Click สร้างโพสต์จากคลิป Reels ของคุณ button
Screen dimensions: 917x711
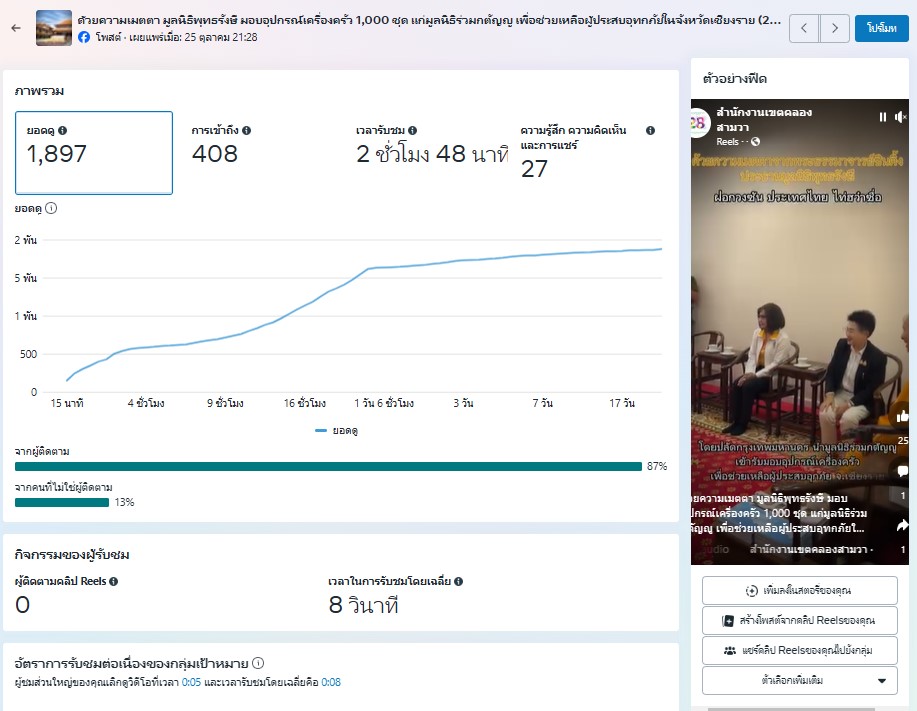click(x=798, y=620)
